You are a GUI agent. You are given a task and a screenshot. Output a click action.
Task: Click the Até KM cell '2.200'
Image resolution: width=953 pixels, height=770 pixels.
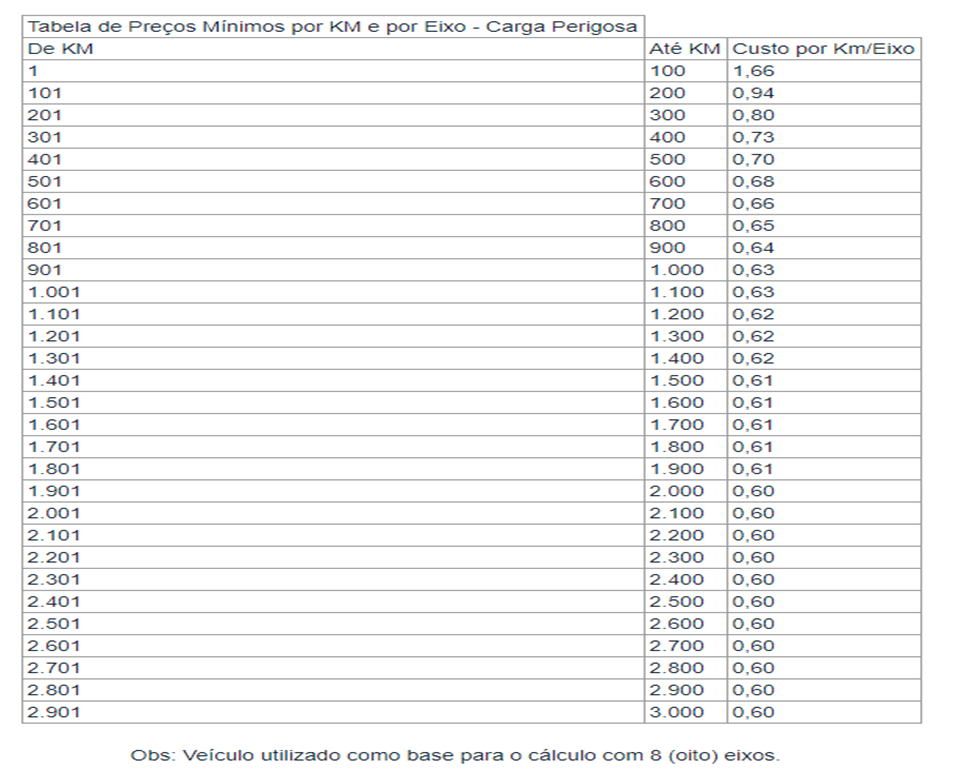(x=686, y=535)
